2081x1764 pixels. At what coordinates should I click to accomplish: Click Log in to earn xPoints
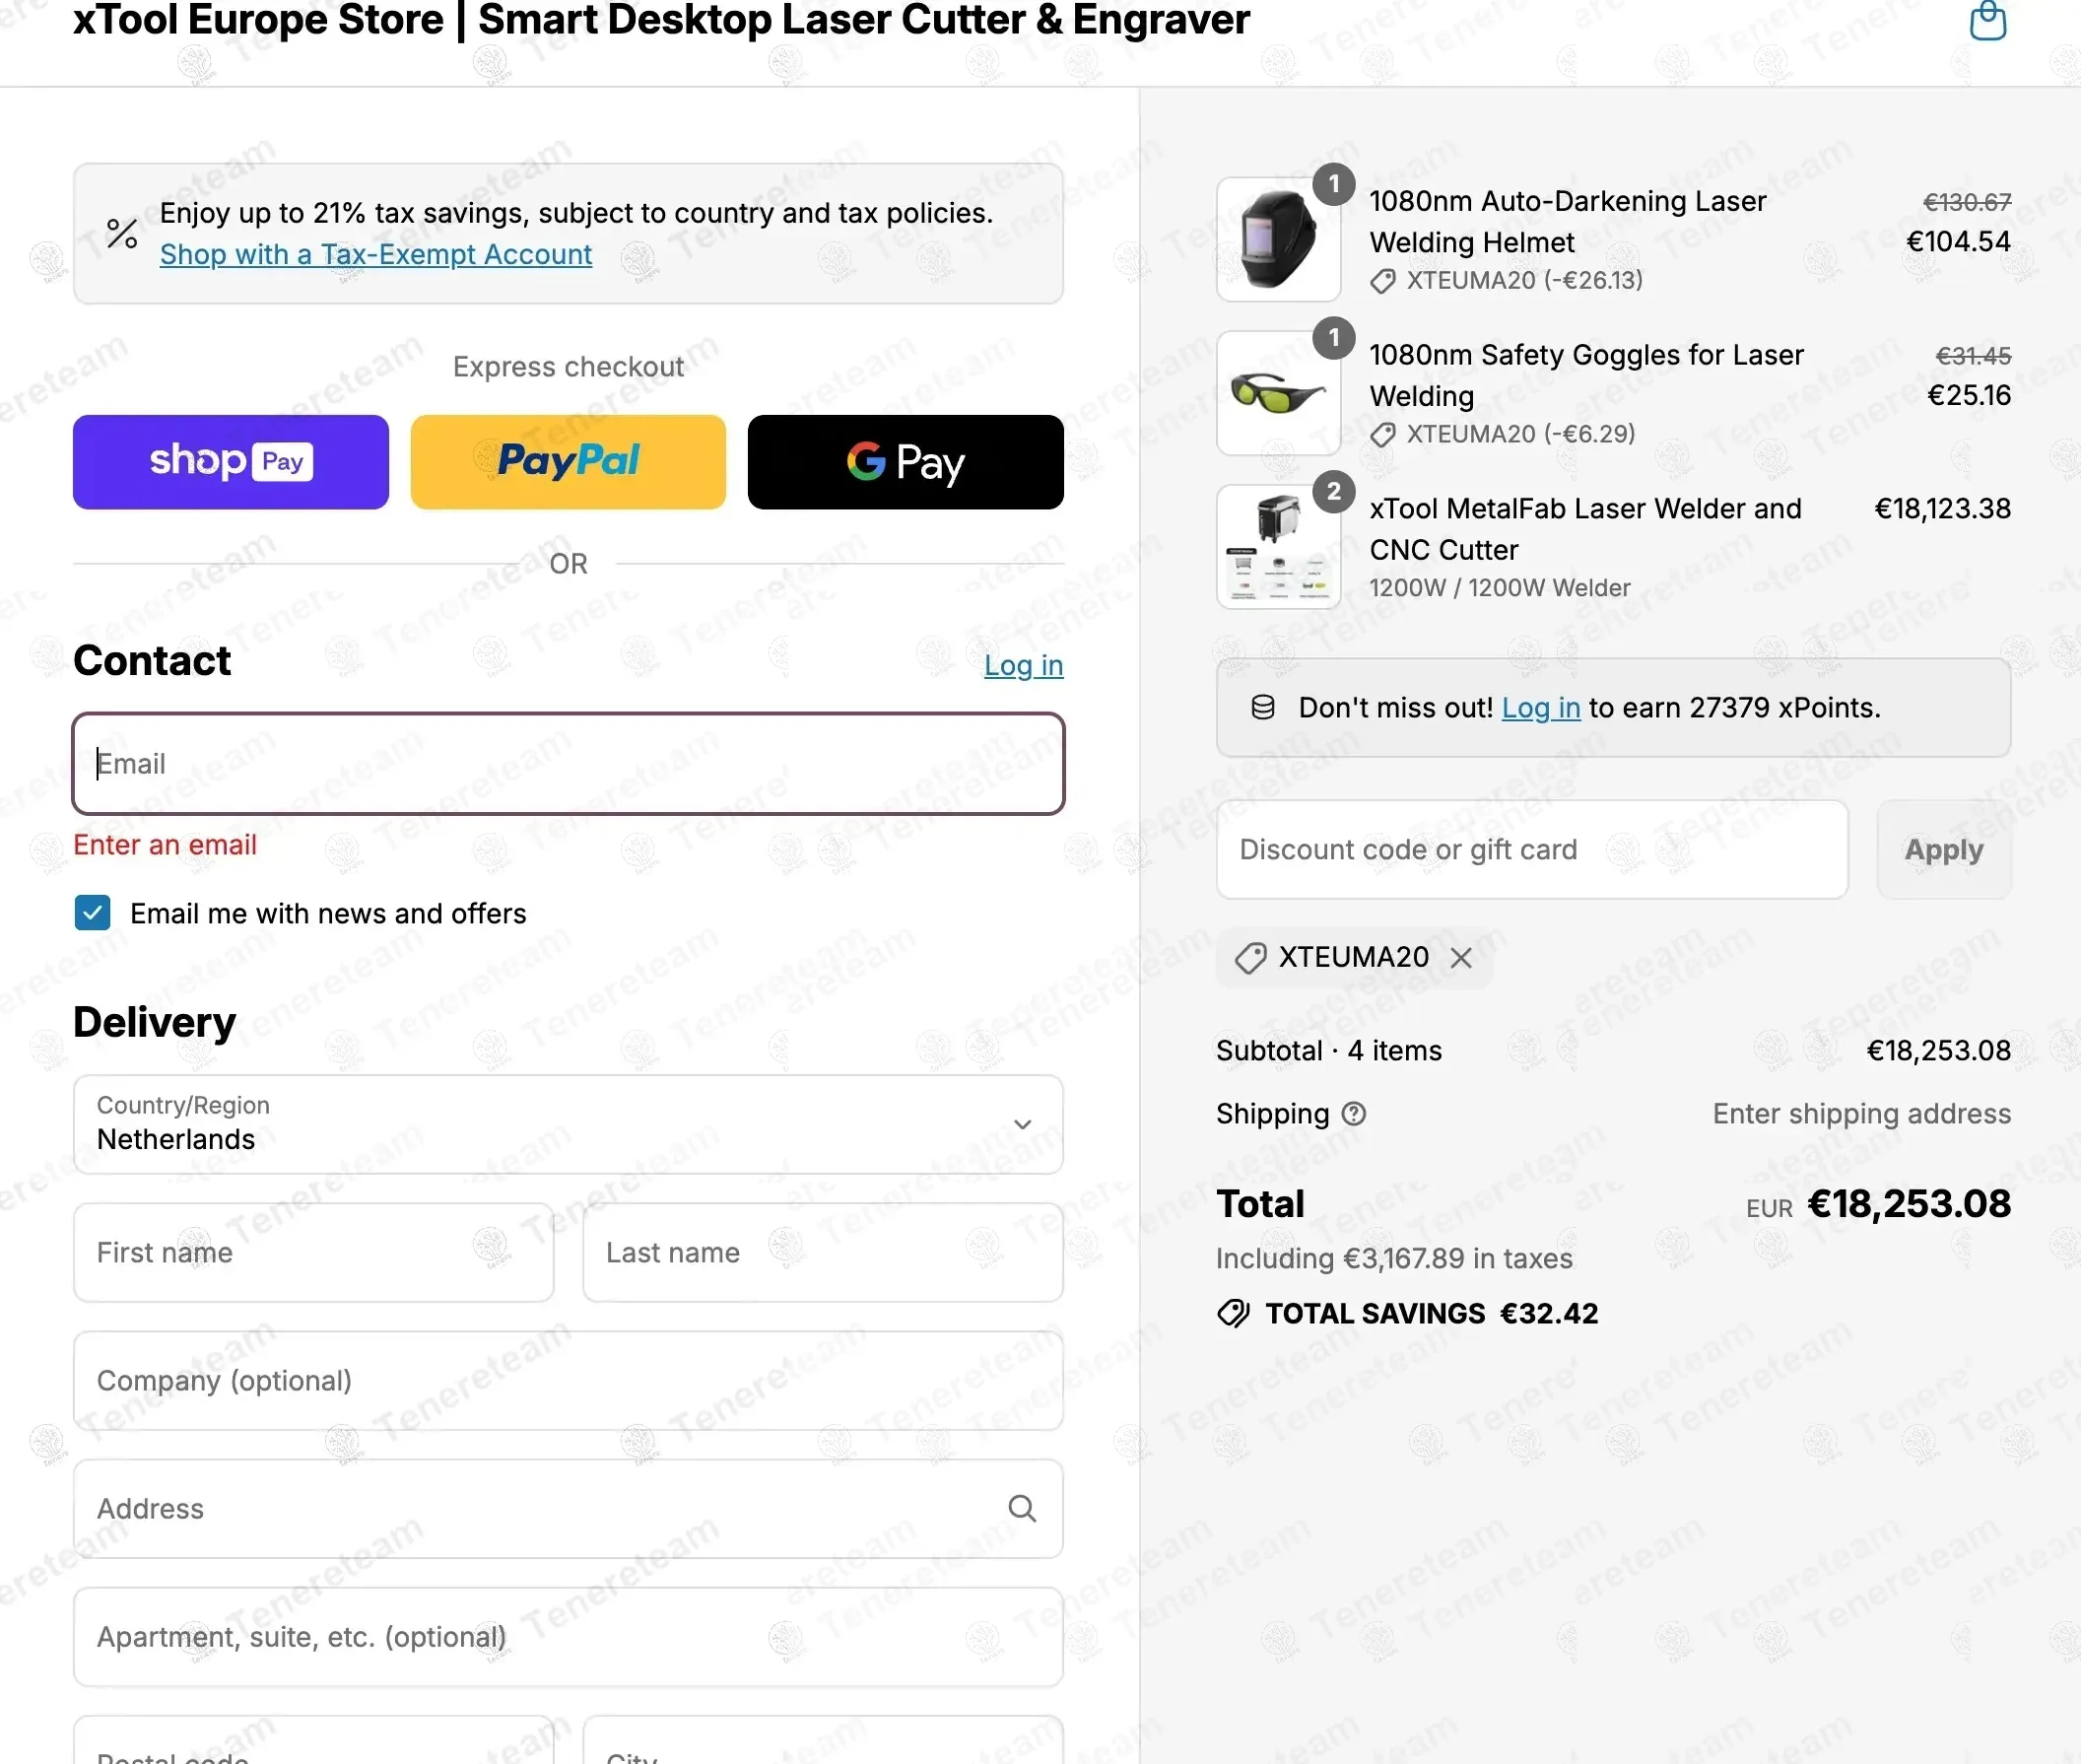[x=1540, y=708]
